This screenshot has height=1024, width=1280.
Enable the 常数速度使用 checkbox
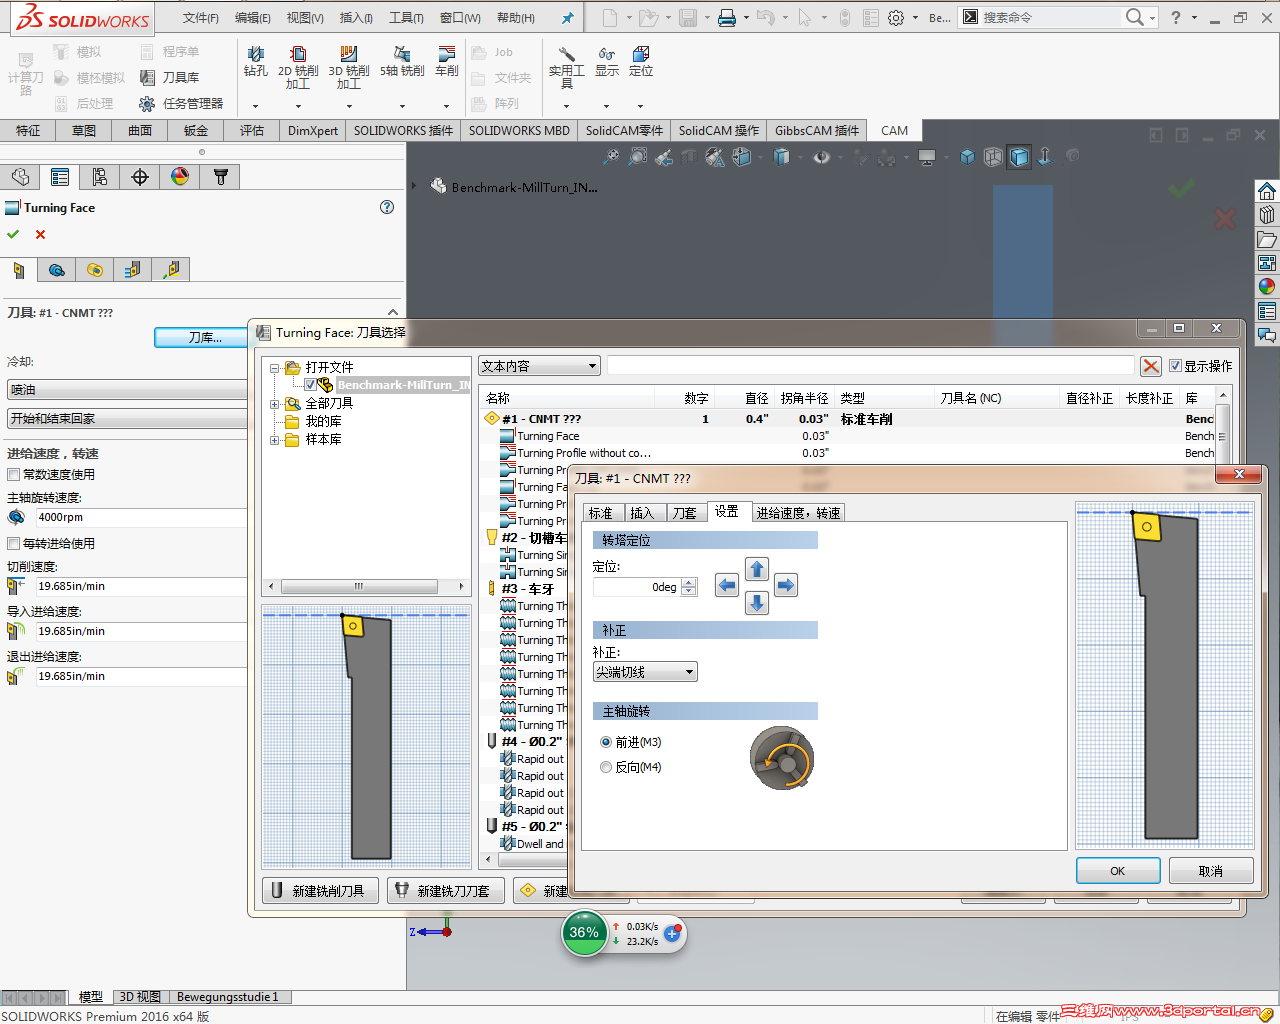click(13, 475)
